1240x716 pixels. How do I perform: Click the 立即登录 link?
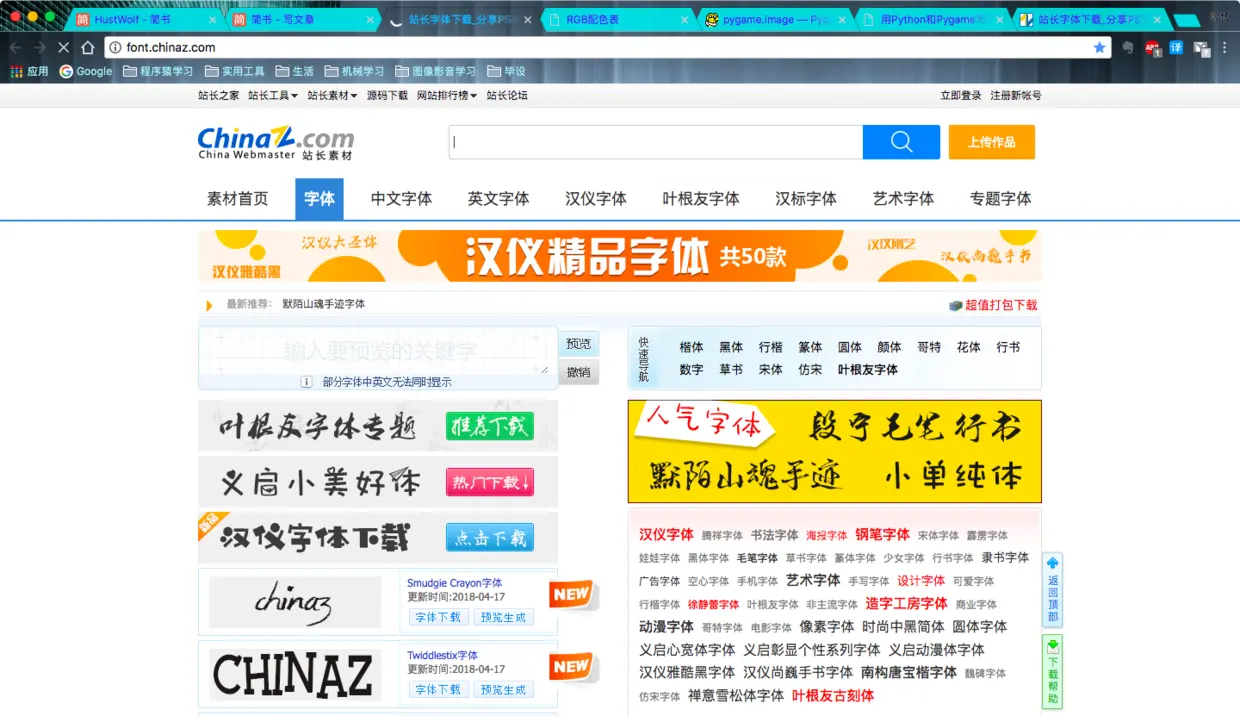point(961,95)
